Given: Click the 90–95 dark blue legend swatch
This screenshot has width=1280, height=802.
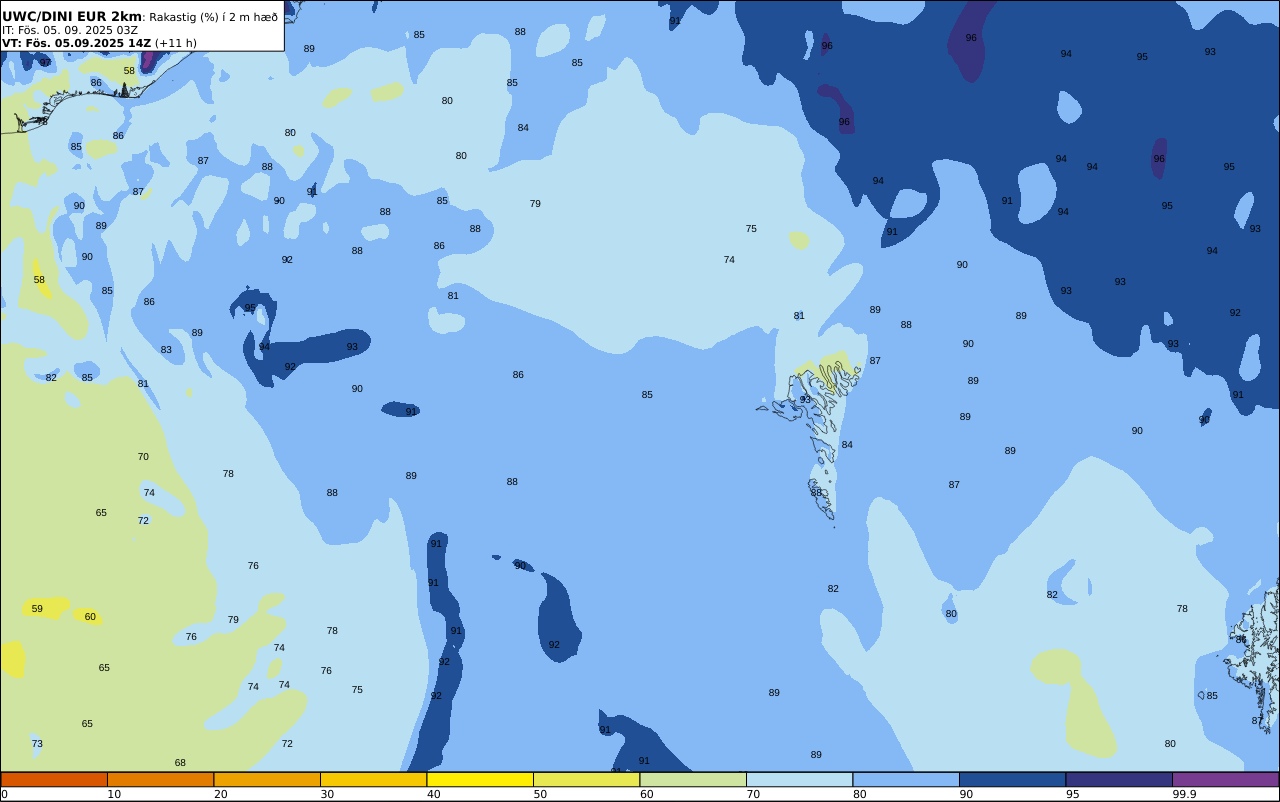Looking at the screenshot, I should (x=1012, y=779).
